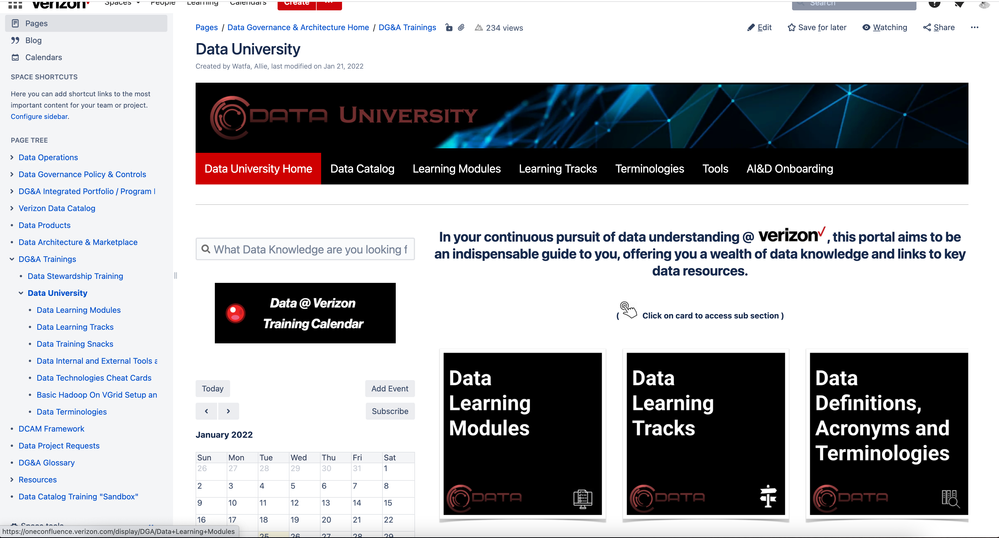Click the red dot on the Training Calendar banner

235,313
